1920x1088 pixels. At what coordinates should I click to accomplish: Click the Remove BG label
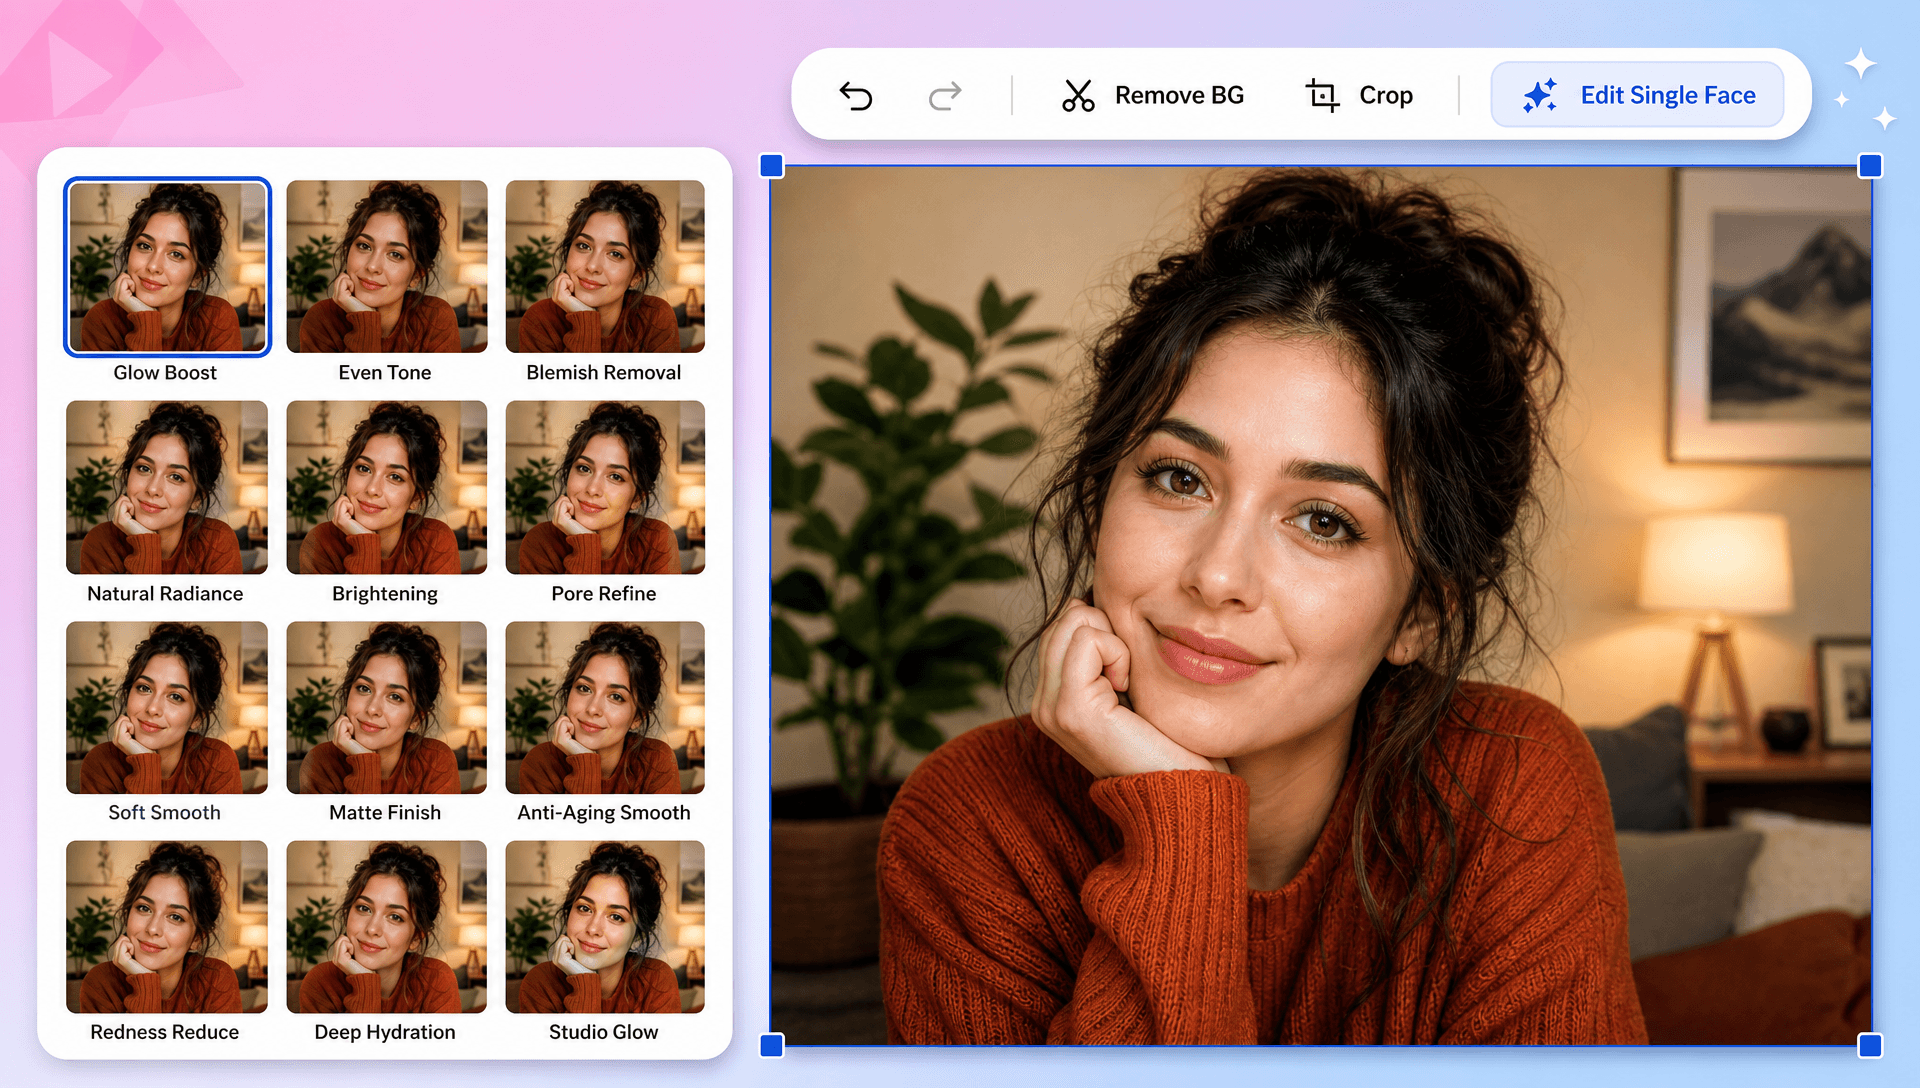[1179, 95]
